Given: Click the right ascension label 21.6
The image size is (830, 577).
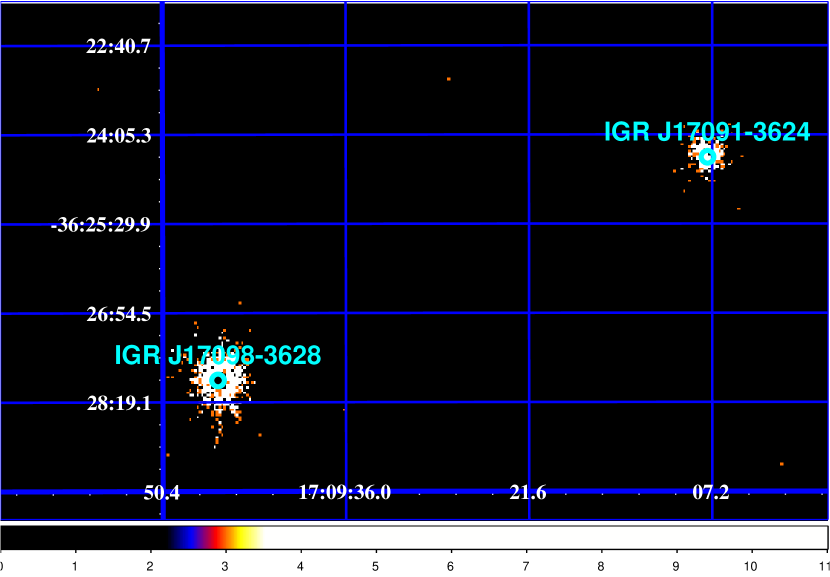Looking at the screenshot, I should coord(528,493).
